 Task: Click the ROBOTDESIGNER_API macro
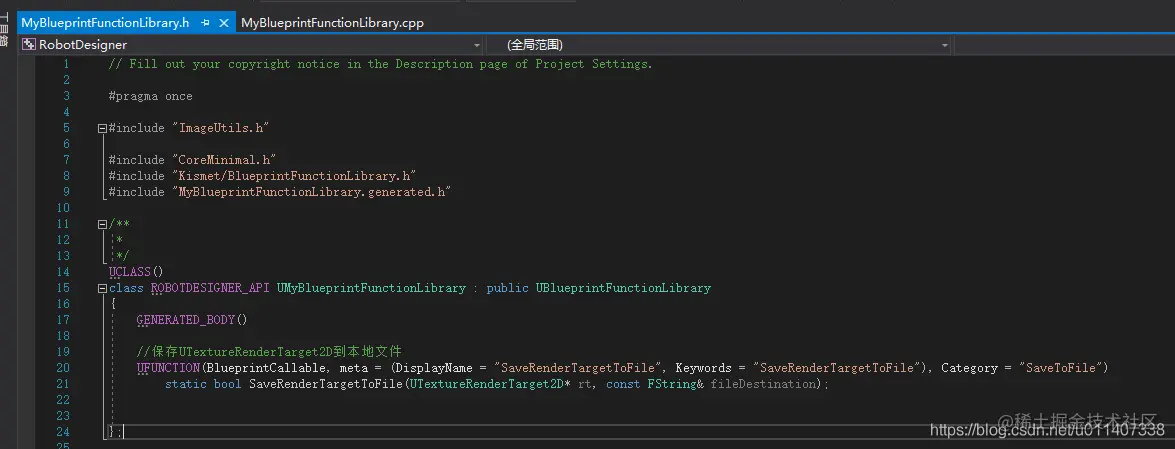[x=210, y=288]
